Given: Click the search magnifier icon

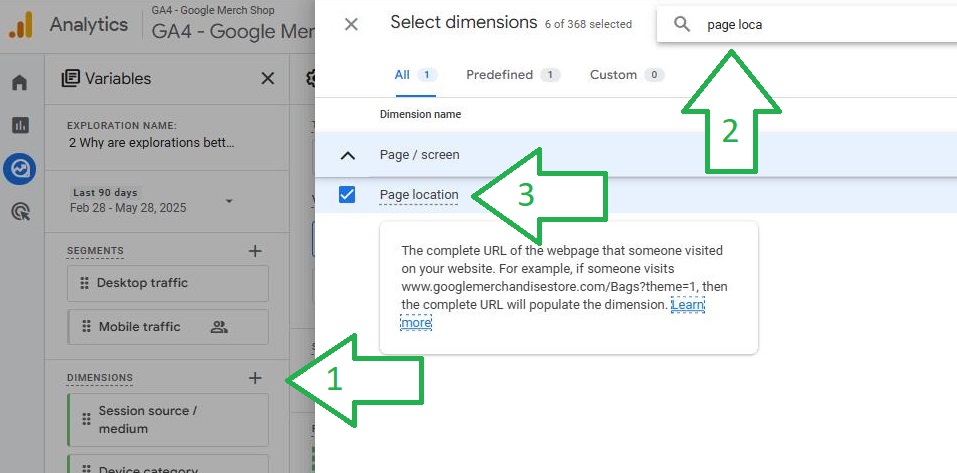Looking at the screenshot, I should [682, 24].
